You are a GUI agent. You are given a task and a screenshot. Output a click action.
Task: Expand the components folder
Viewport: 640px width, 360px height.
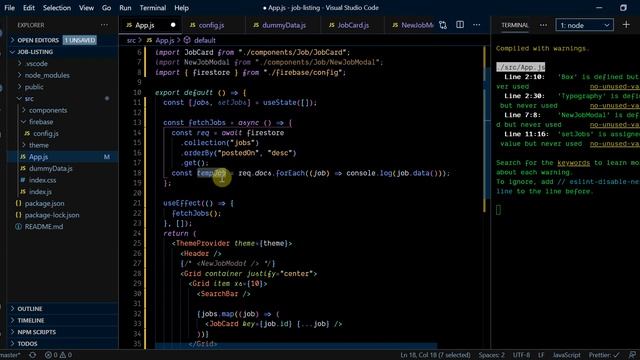tap(48, 110)
